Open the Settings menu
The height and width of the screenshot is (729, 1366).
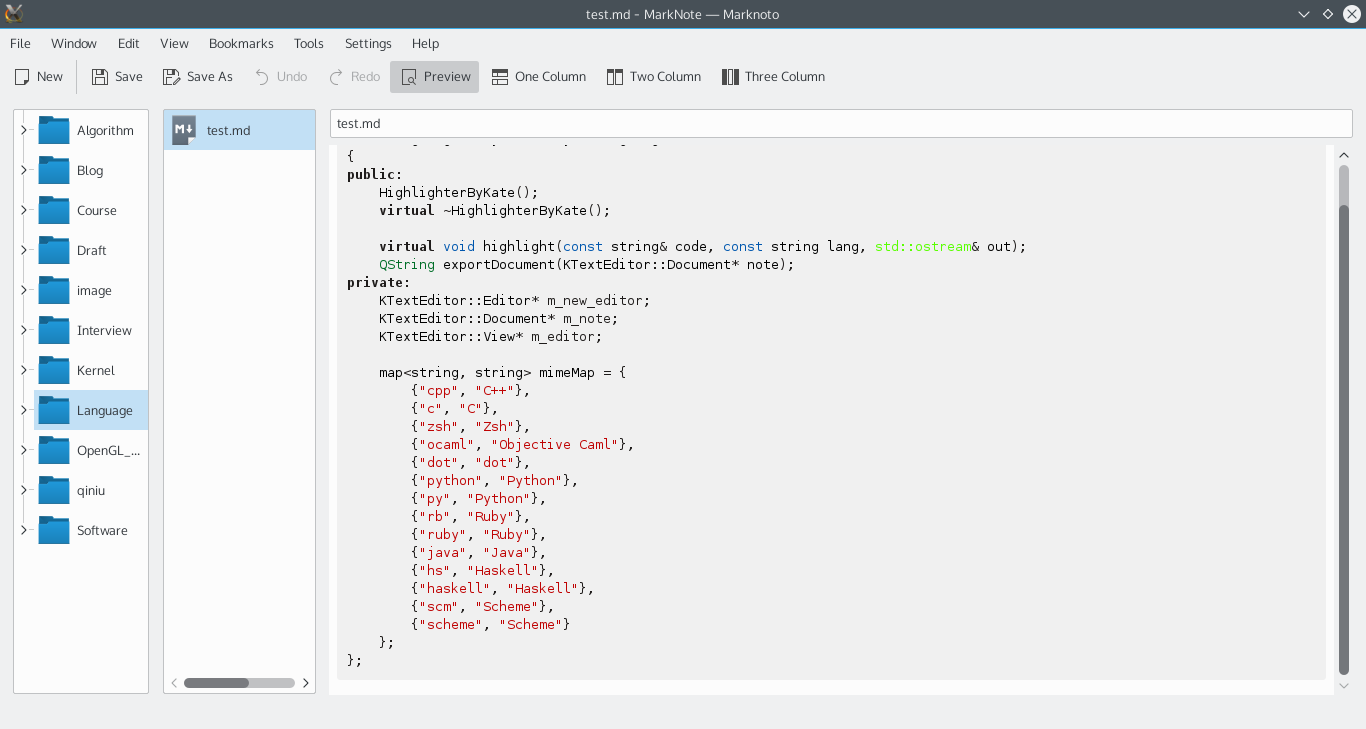tap(368, 43)
